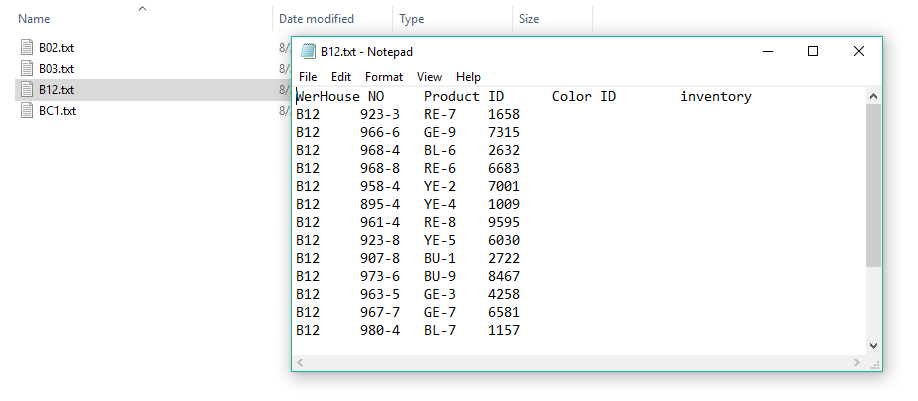Screen dimensions: 918x401
Task: Place cursor on value 7315
Action: click(504, 132)
